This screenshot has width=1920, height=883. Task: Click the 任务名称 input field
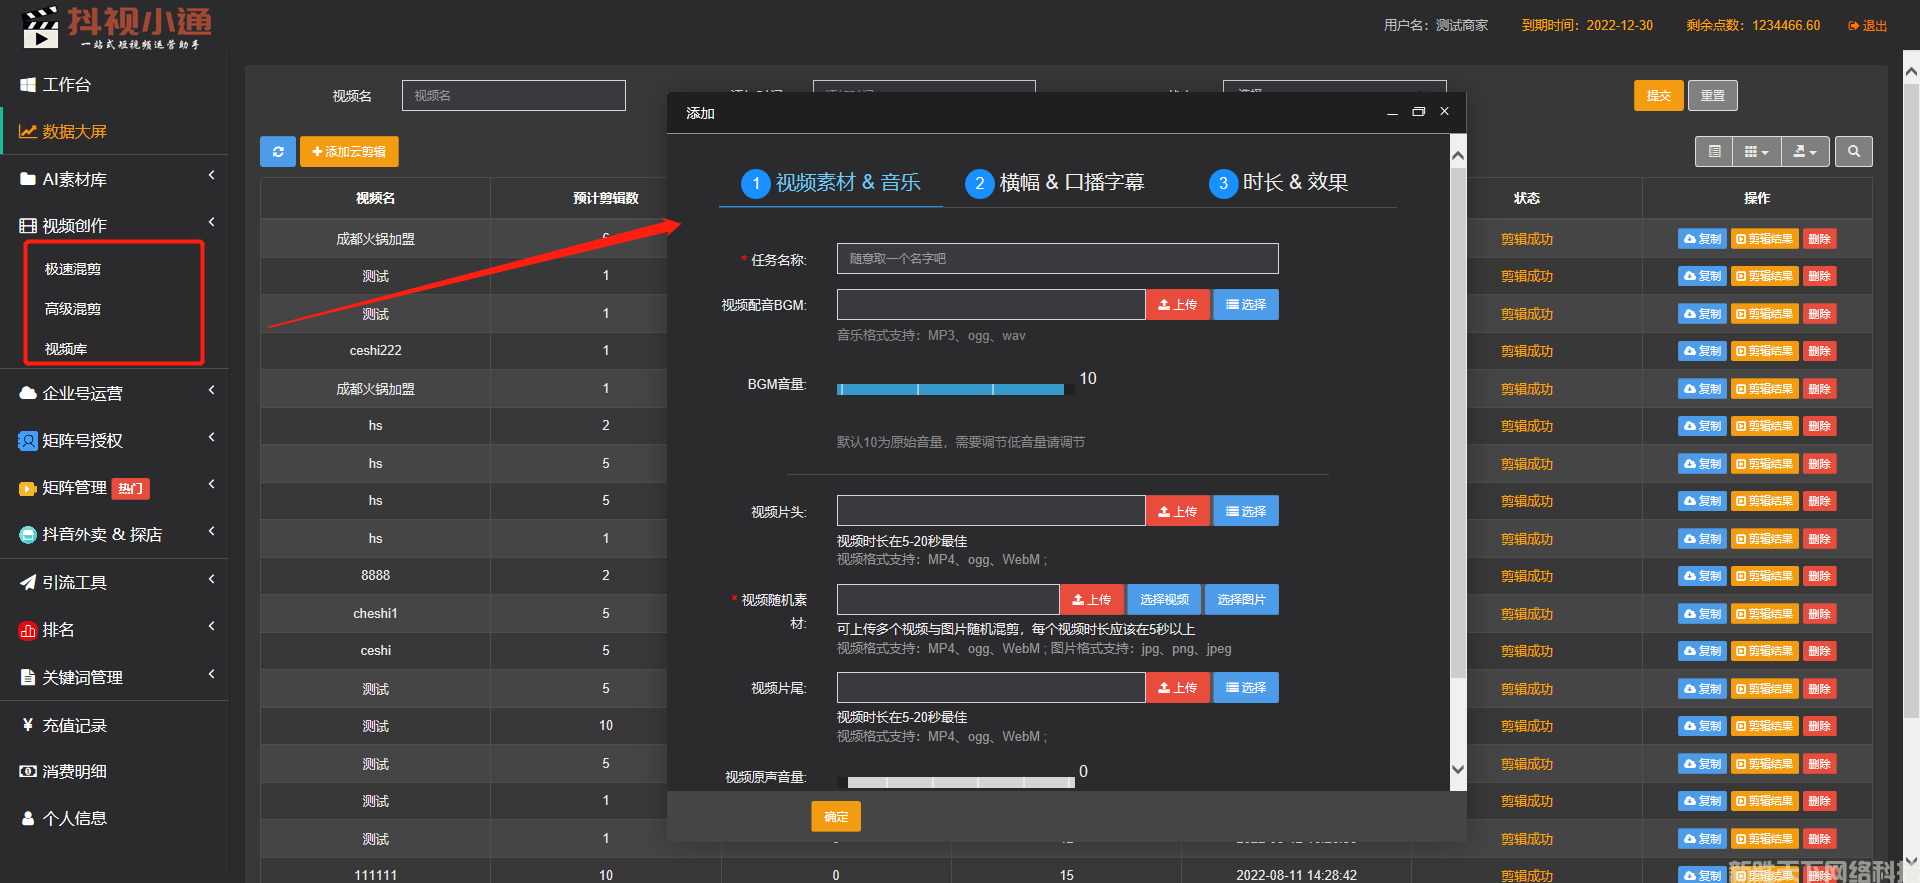(x=1057, y=259)
